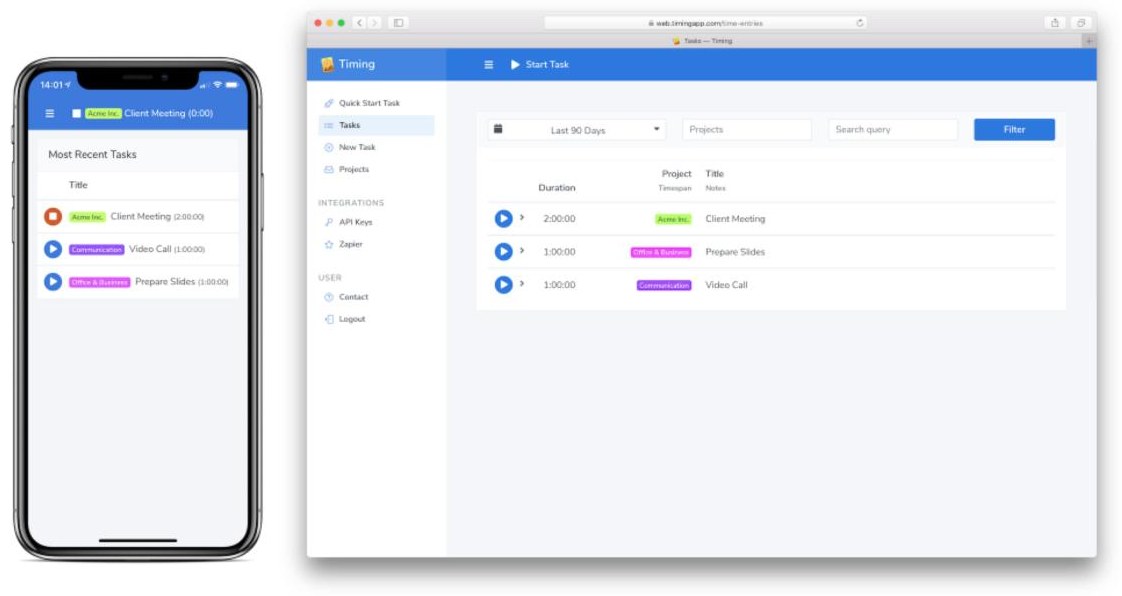Click the Search query field
Viewport: 1122px width, 596px height.
[x=892, y=130]
